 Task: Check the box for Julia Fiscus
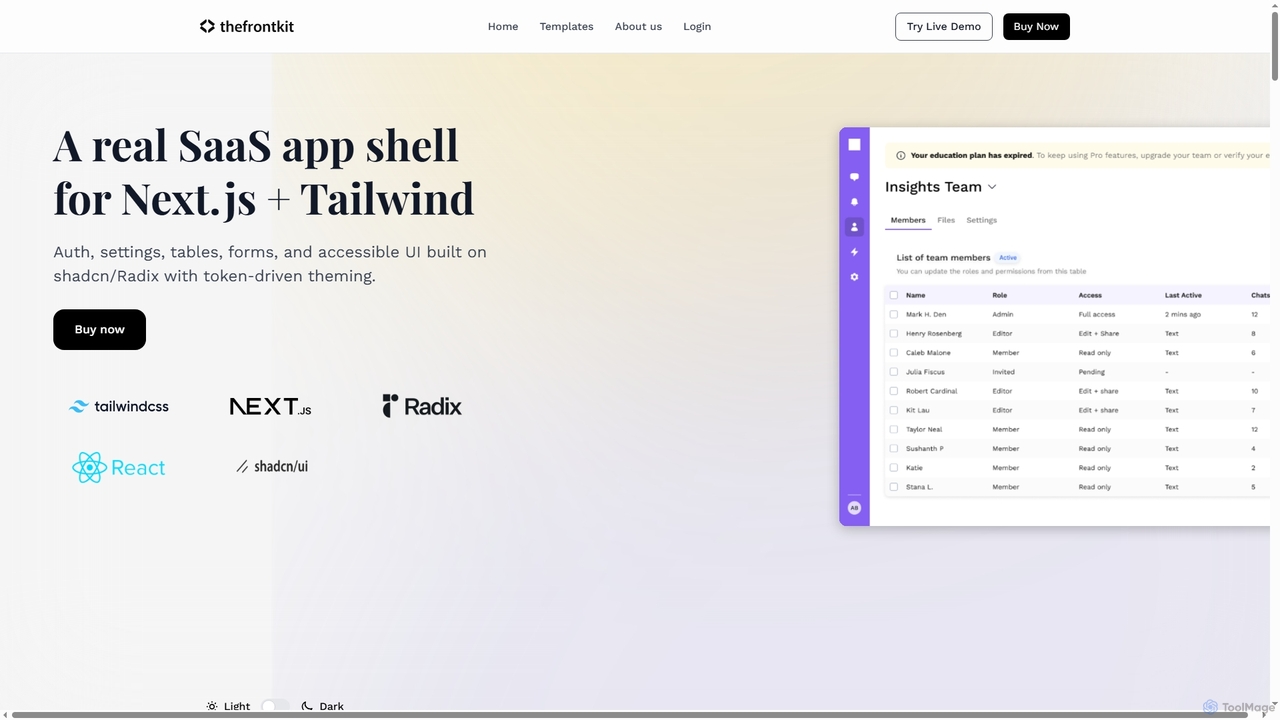[894, 372]
